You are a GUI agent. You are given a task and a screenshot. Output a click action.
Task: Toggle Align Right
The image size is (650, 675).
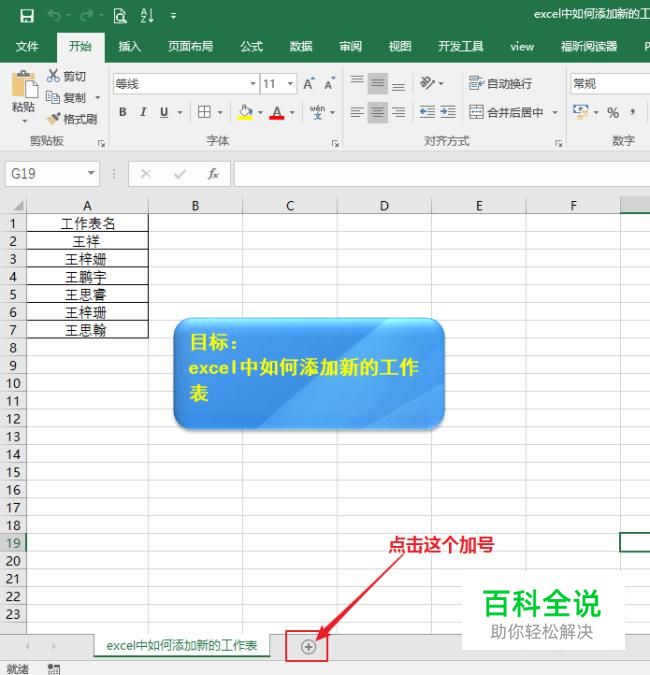click(x=398, y=112)
